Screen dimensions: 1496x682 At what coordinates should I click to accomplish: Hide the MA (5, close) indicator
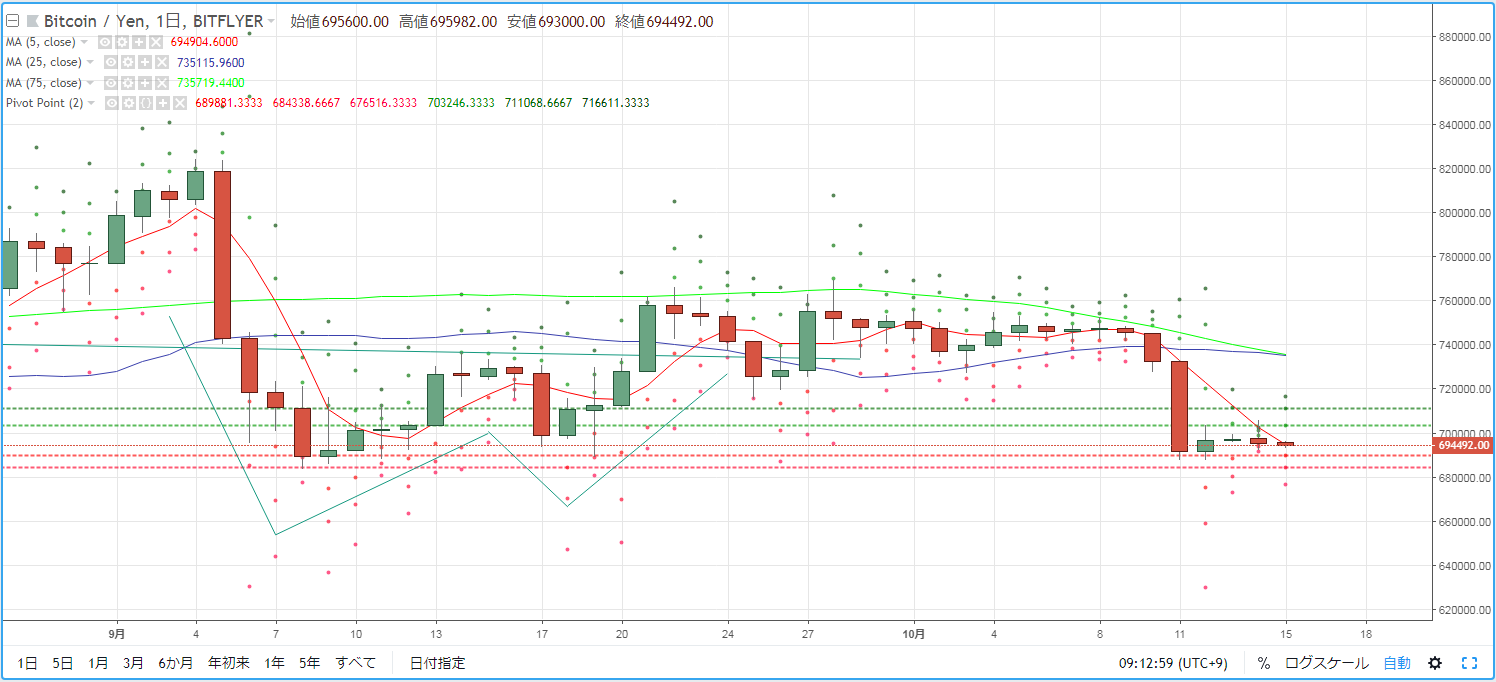click(105, 42)
